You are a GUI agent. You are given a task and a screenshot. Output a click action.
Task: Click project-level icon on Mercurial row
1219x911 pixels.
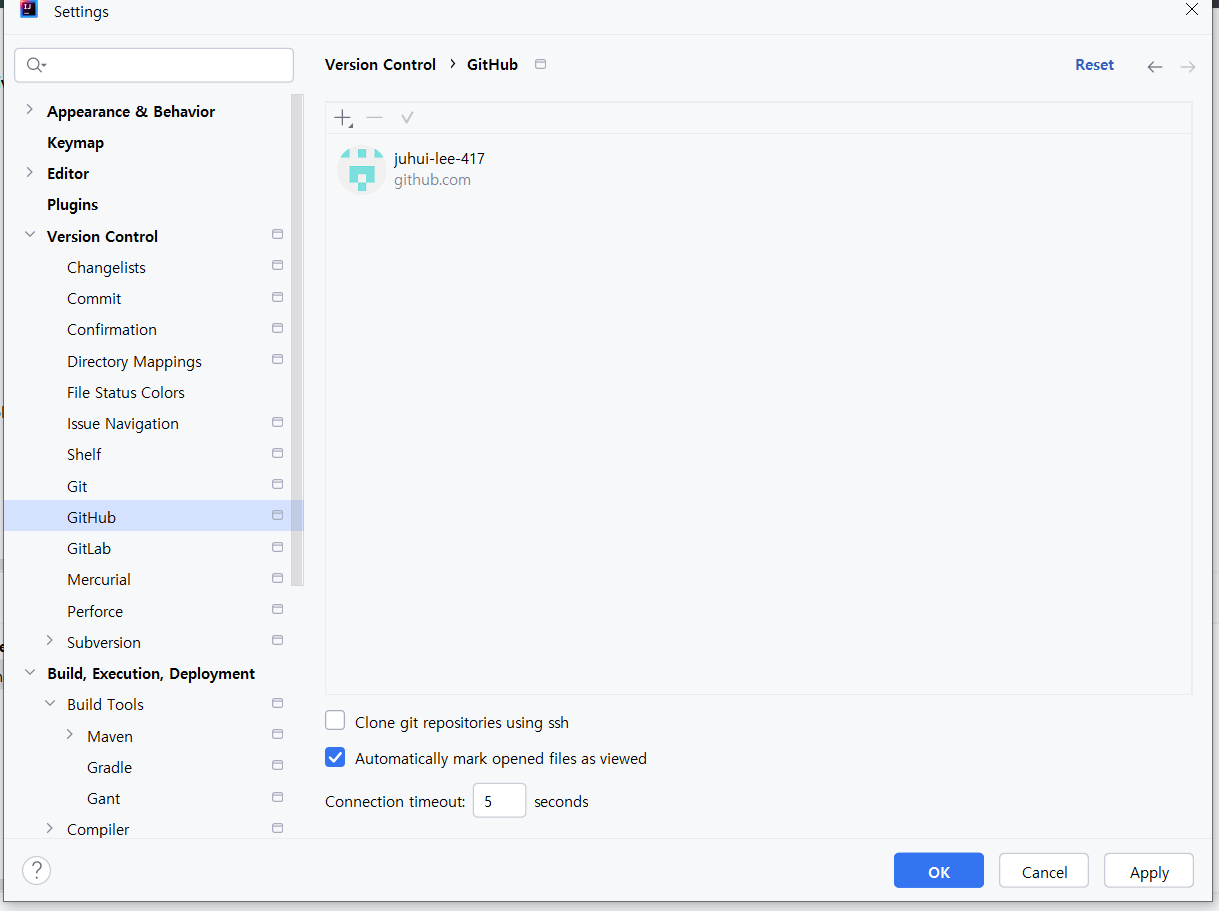pyautogui.click(x=277, y=578)
